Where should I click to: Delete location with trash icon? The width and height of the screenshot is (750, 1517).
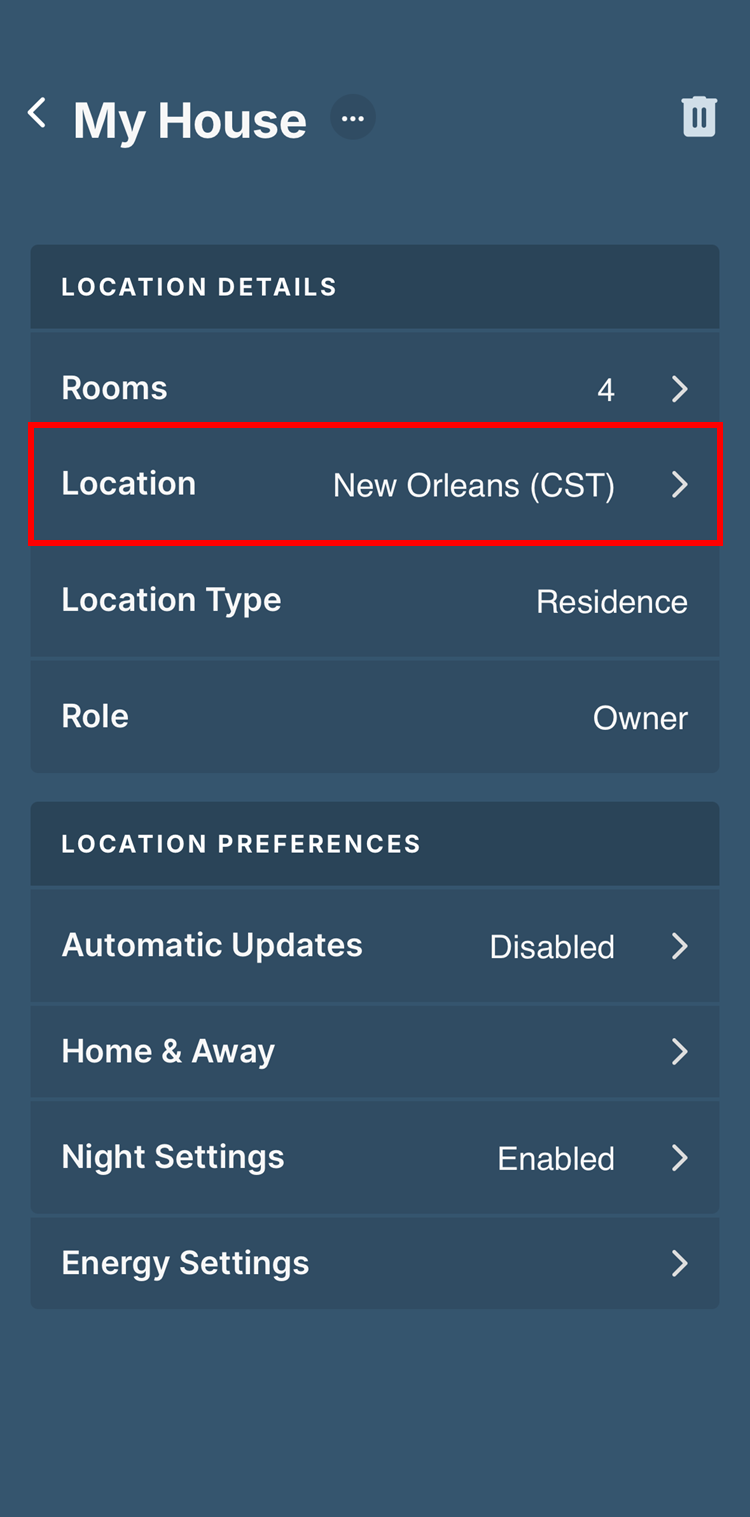[699, 117]
